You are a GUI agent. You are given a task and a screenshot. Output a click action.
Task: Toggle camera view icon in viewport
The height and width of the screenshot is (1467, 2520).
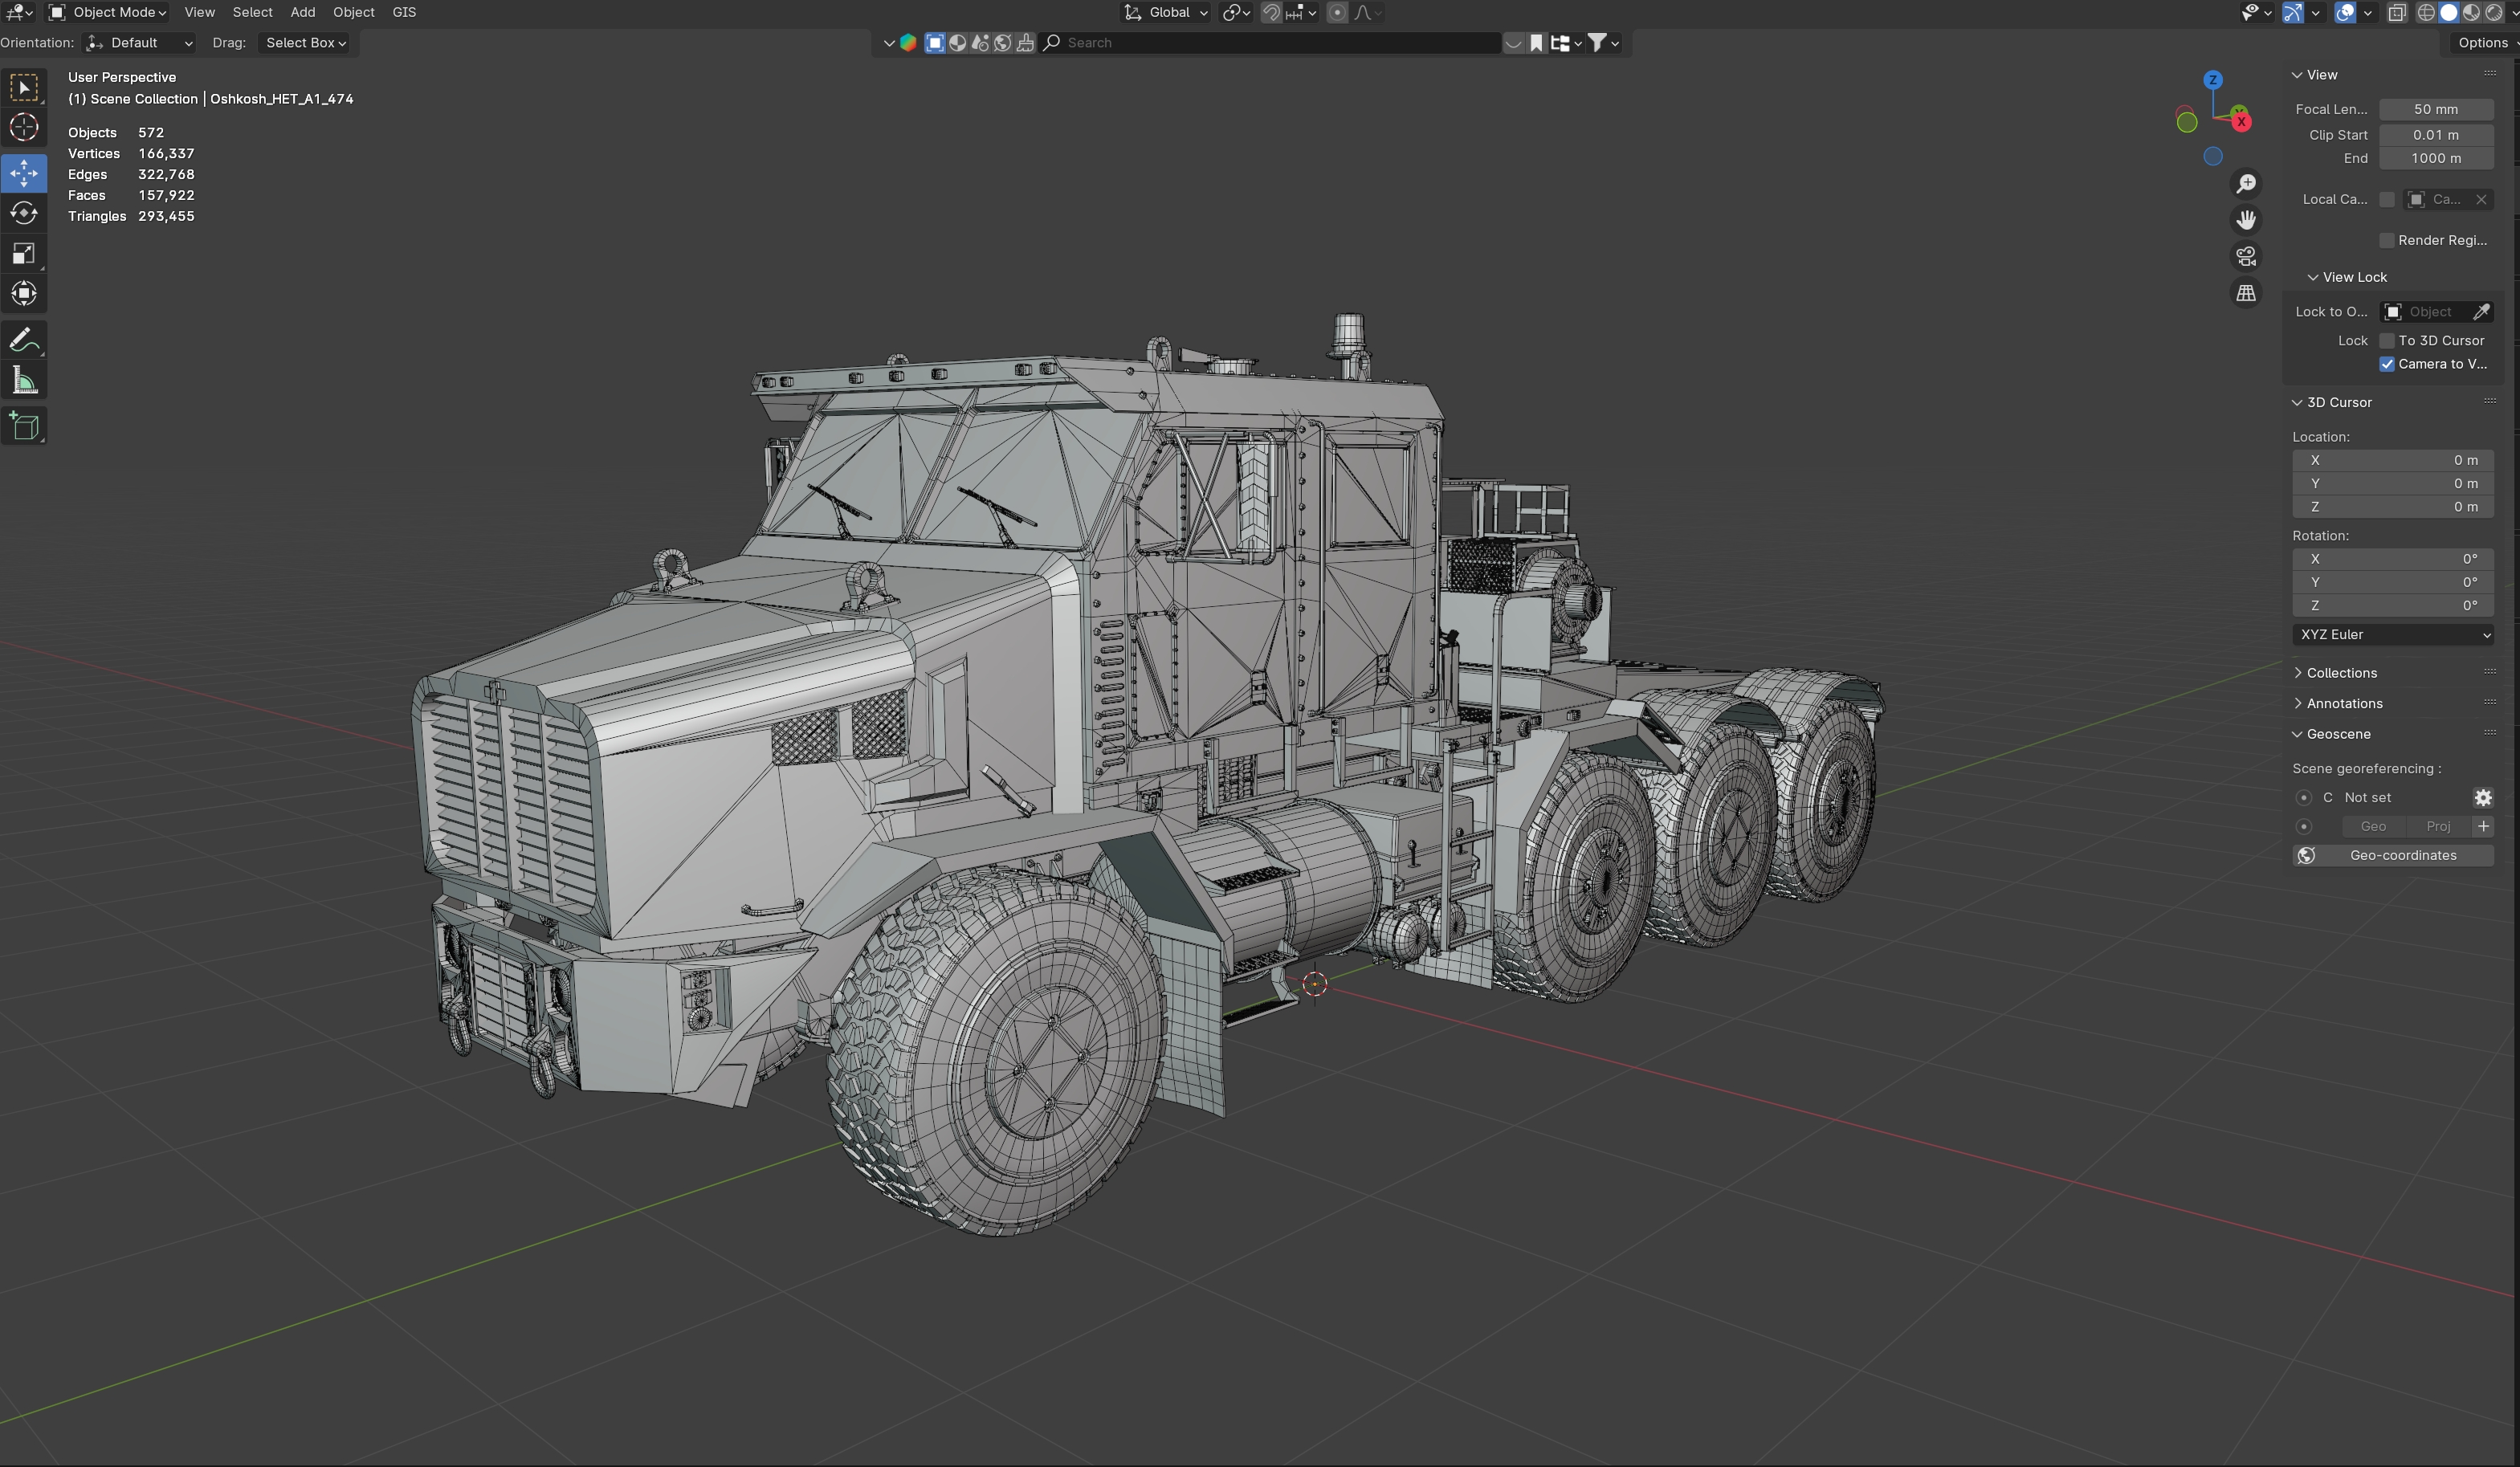(2246, 256)
